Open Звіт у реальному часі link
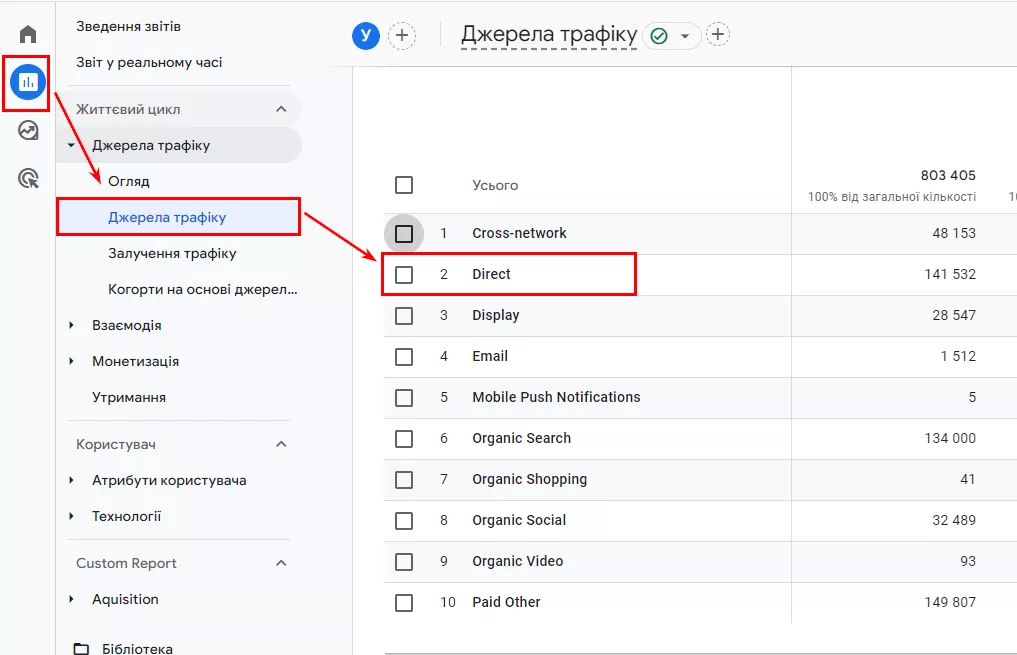The width and height of the screenshot is (1017, 655). click(x=149, y=62)
